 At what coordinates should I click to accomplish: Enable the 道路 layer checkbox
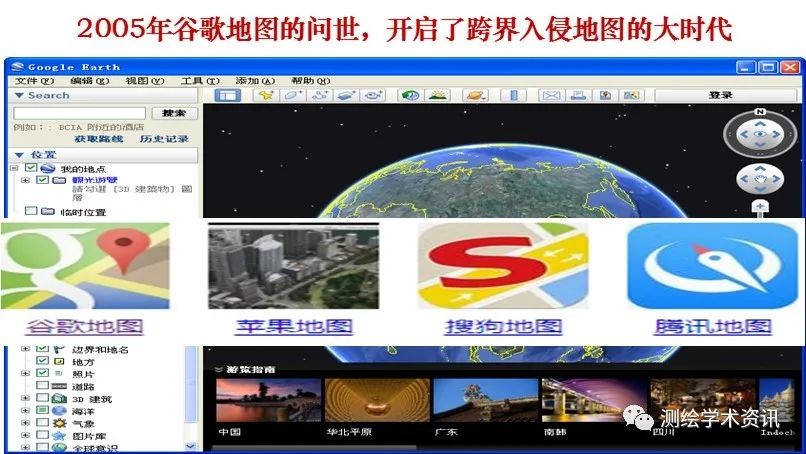point(43,386)
